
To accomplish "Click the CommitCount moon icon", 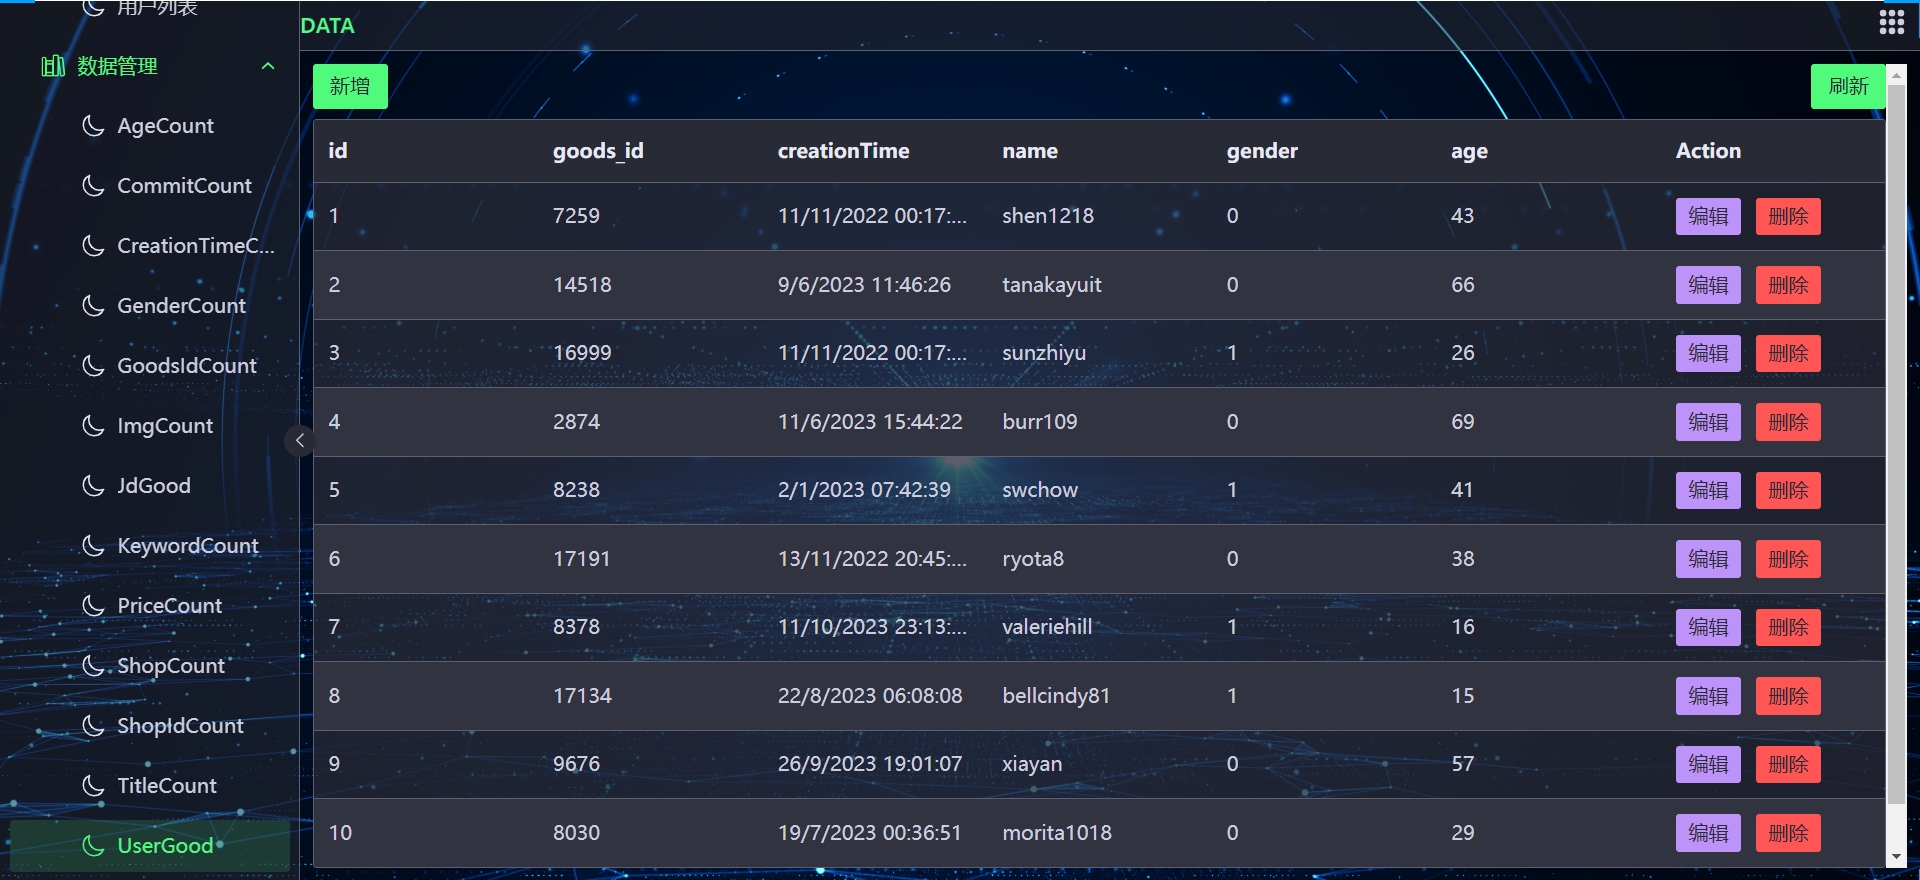I will coord(93,186).
